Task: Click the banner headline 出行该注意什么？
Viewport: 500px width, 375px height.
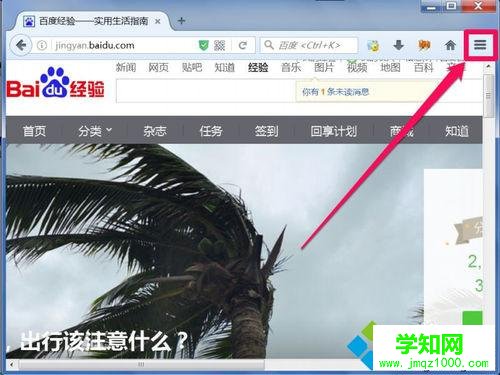Action: pos(104,341)
